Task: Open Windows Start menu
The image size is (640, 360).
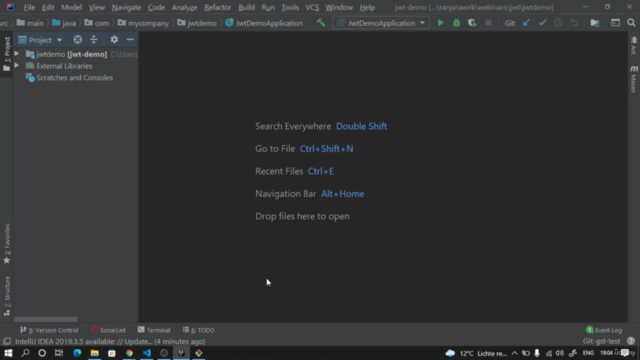Action: (8, 353)
